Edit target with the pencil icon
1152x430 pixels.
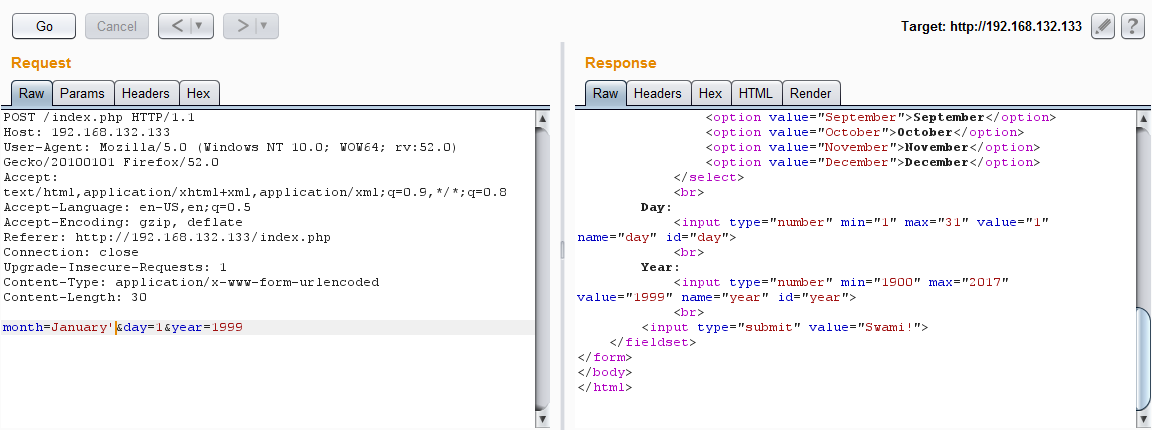point(1103,26)
